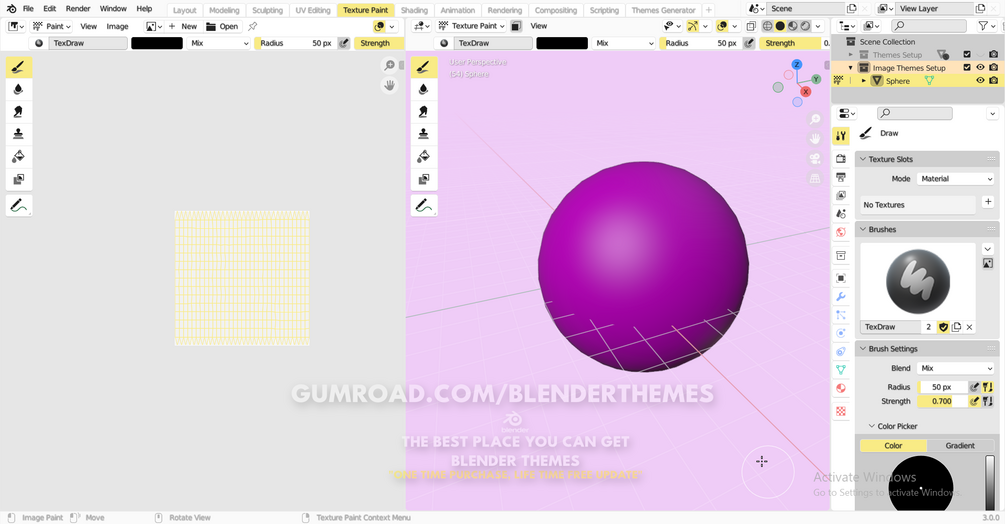Open the Scene properties tab
The height and width of the screenshot is (524, 1005).
(x=841, y=214)
